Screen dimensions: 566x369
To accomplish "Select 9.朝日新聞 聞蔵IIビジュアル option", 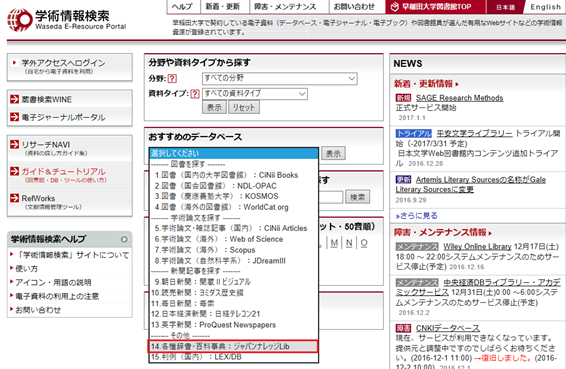I will [x=234, y=282].
